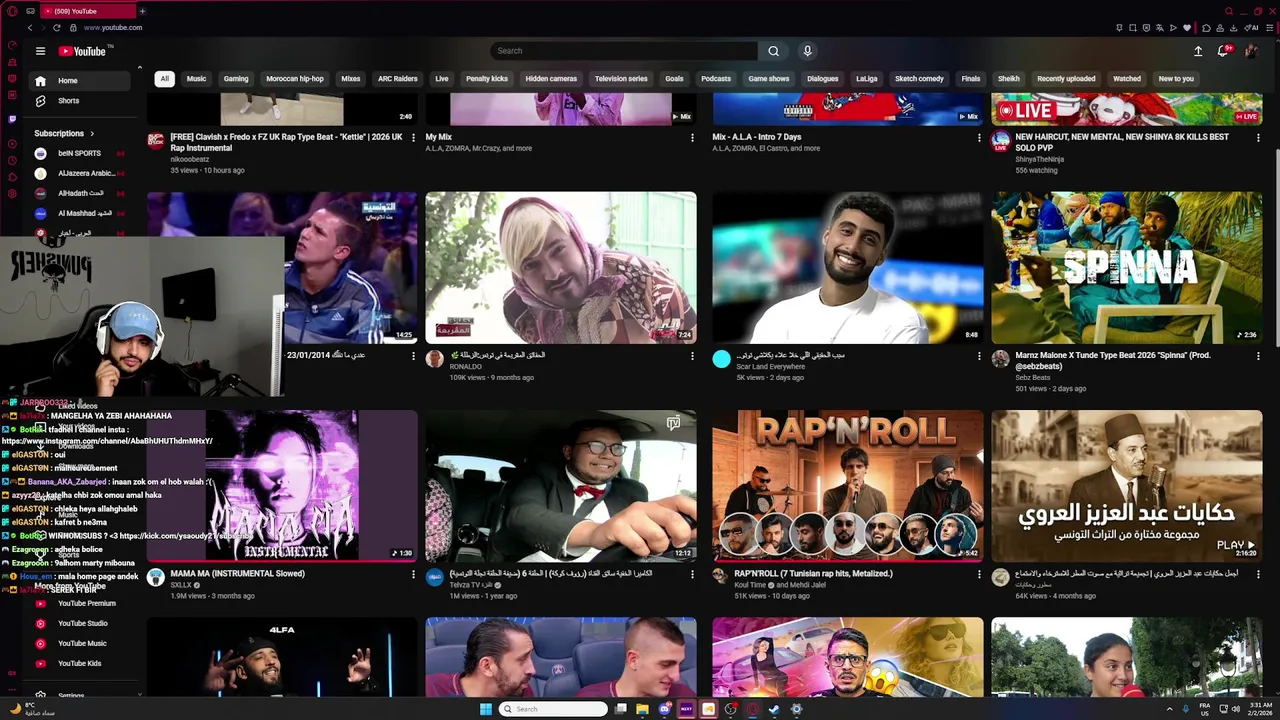Screen dimensions: 1280x720
Task: Click the search magnifier button on YouTube
Action: pyautogui.click(x=773, y=51)
